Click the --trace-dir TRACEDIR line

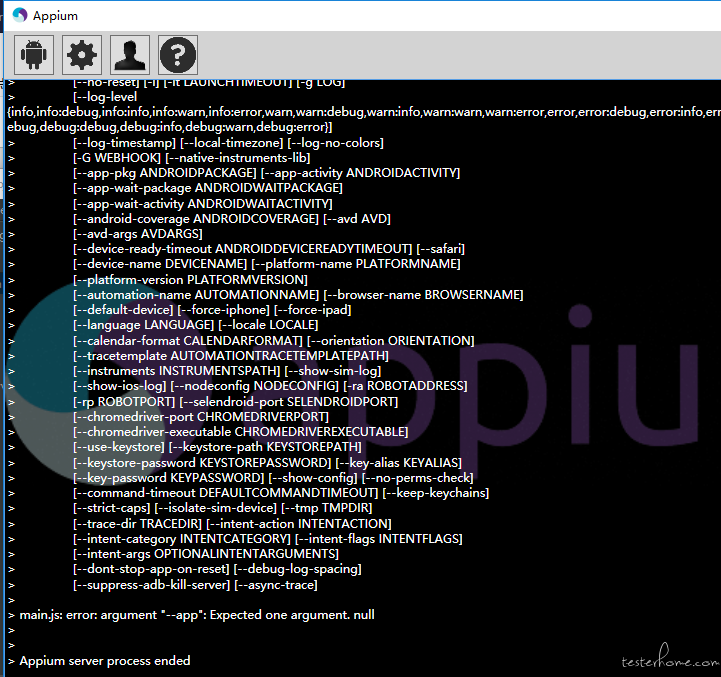(x=232, y=524)
